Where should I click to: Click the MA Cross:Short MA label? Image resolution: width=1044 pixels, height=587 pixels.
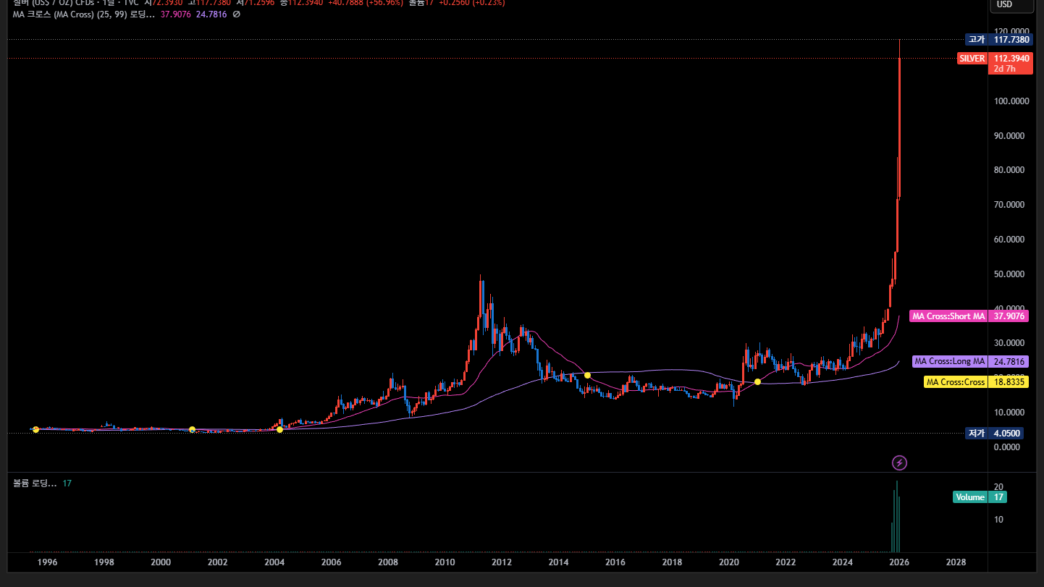[x=949, y=316]
